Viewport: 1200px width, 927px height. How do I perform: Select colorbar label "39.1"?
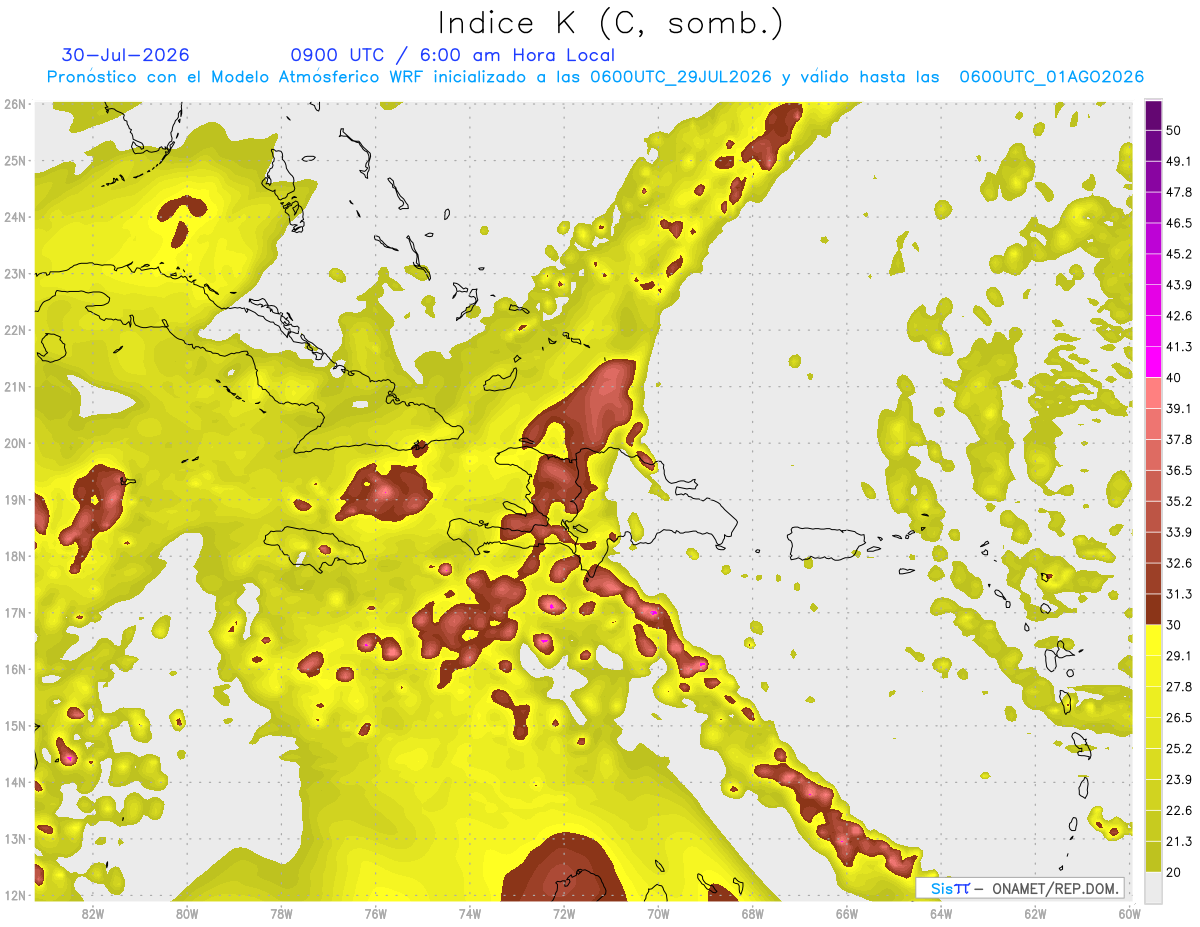coord(1178,408)
